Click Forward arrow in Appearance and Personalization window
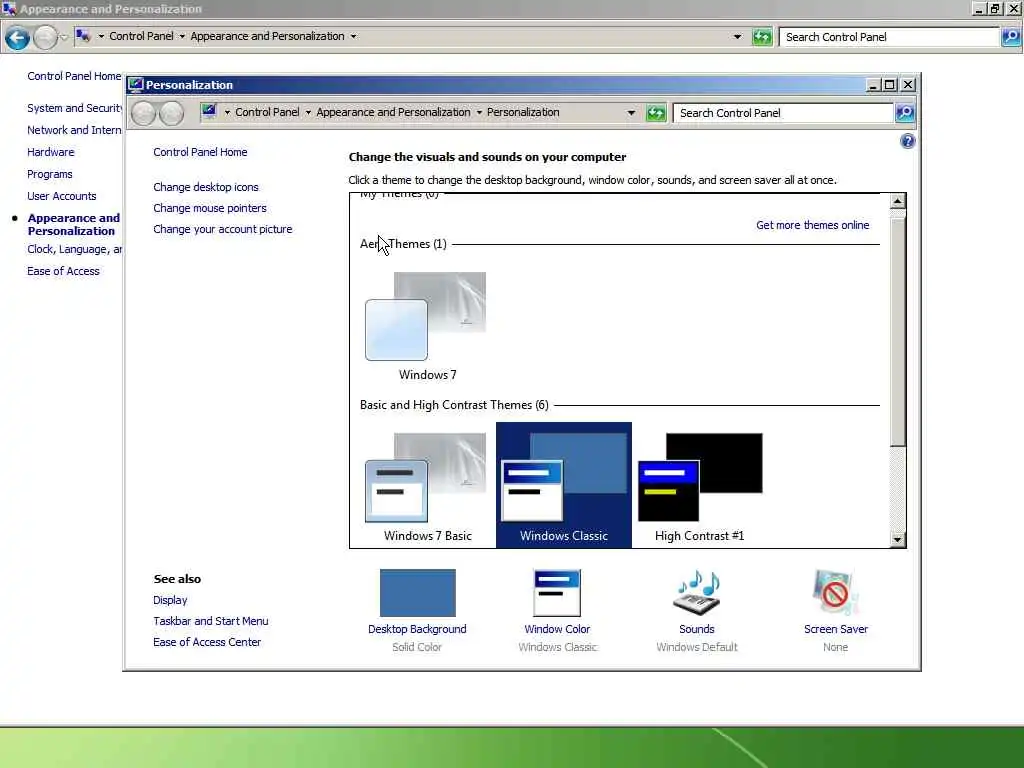This screenshot has height=768, width=1024. click(x=45, y=39)
